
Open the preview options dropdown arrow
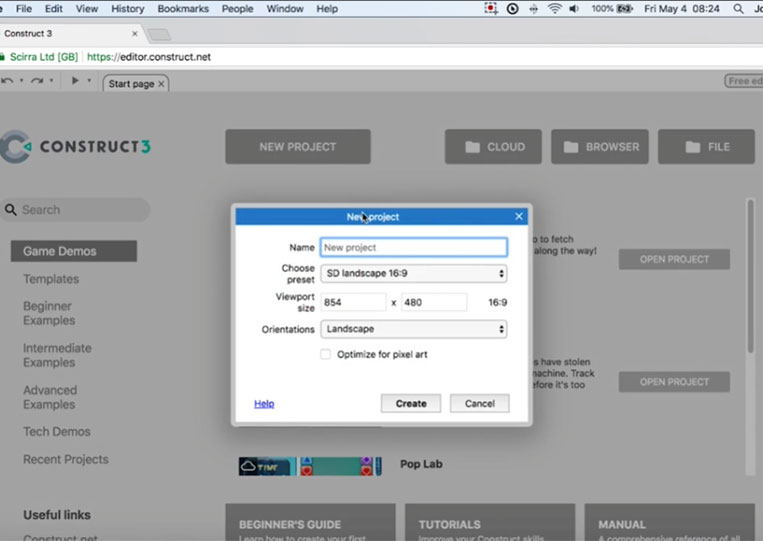(x=89, y=81)
